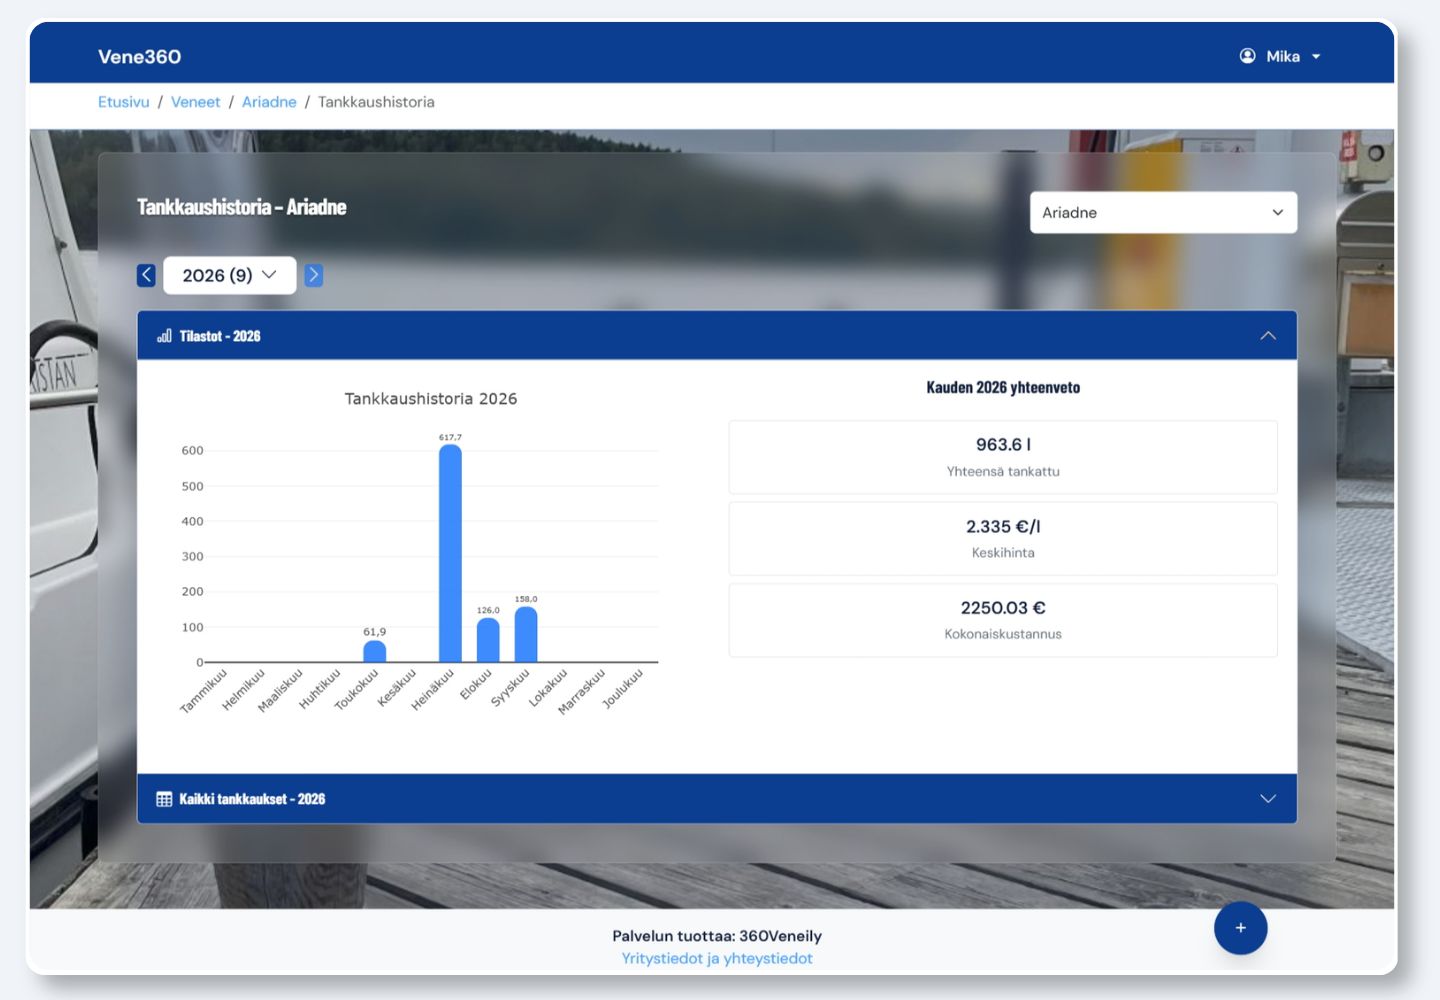Click the Toukokuu bar showing 61,9
Viewport: 1440px width, 1000px height.
375,651
